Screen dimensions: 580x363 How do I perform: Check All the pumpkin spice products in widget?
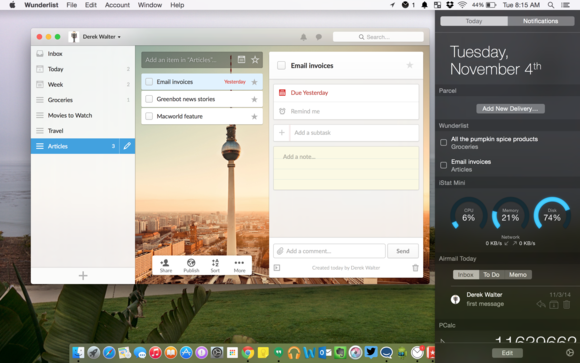[444, 142]
